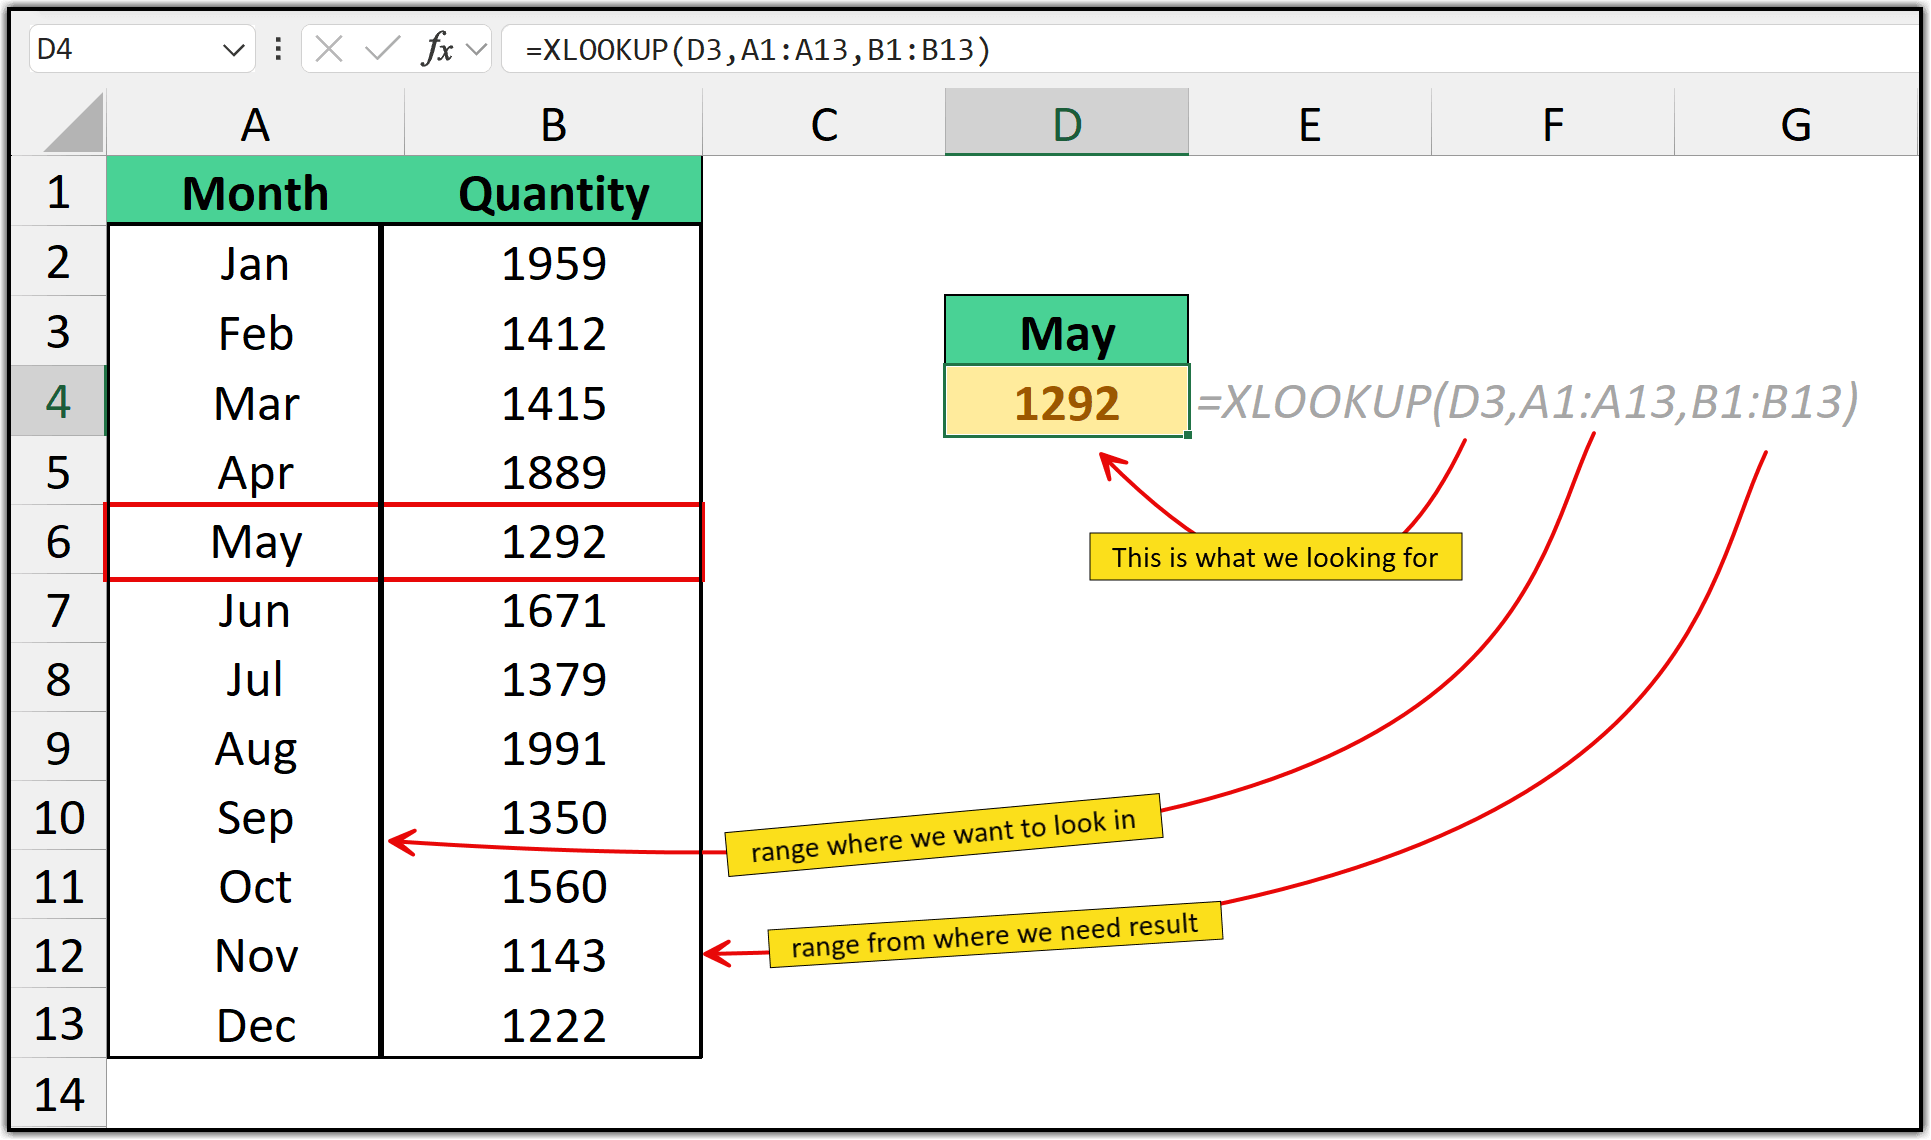Expand the dropdown arrow beside the fx icon

[x=477, y=49]
